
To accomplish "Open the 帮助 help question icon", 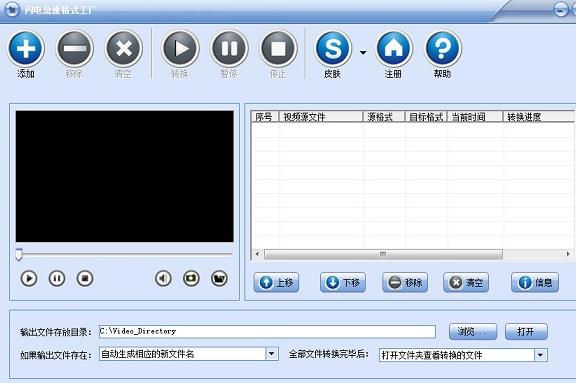I will pyautogui.click(x=443, y=48).
